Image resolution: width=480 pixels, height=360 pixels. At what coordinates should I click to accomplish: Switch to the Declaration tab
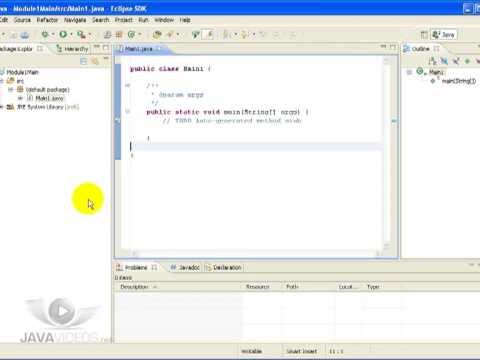(223, 267)
